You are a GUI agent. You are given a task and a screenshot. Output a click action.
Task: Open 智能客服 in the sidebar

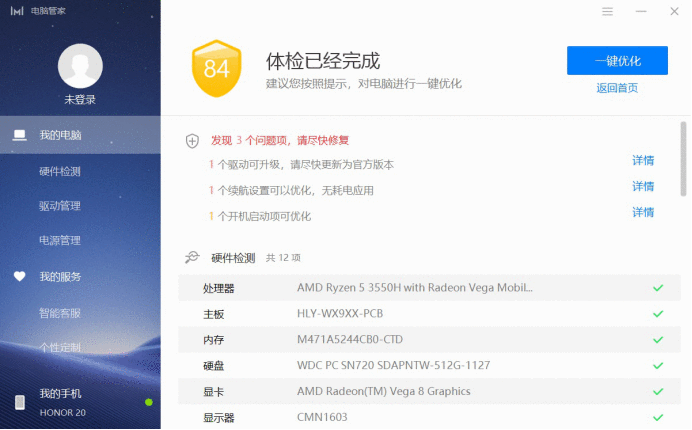pos(60,313)
